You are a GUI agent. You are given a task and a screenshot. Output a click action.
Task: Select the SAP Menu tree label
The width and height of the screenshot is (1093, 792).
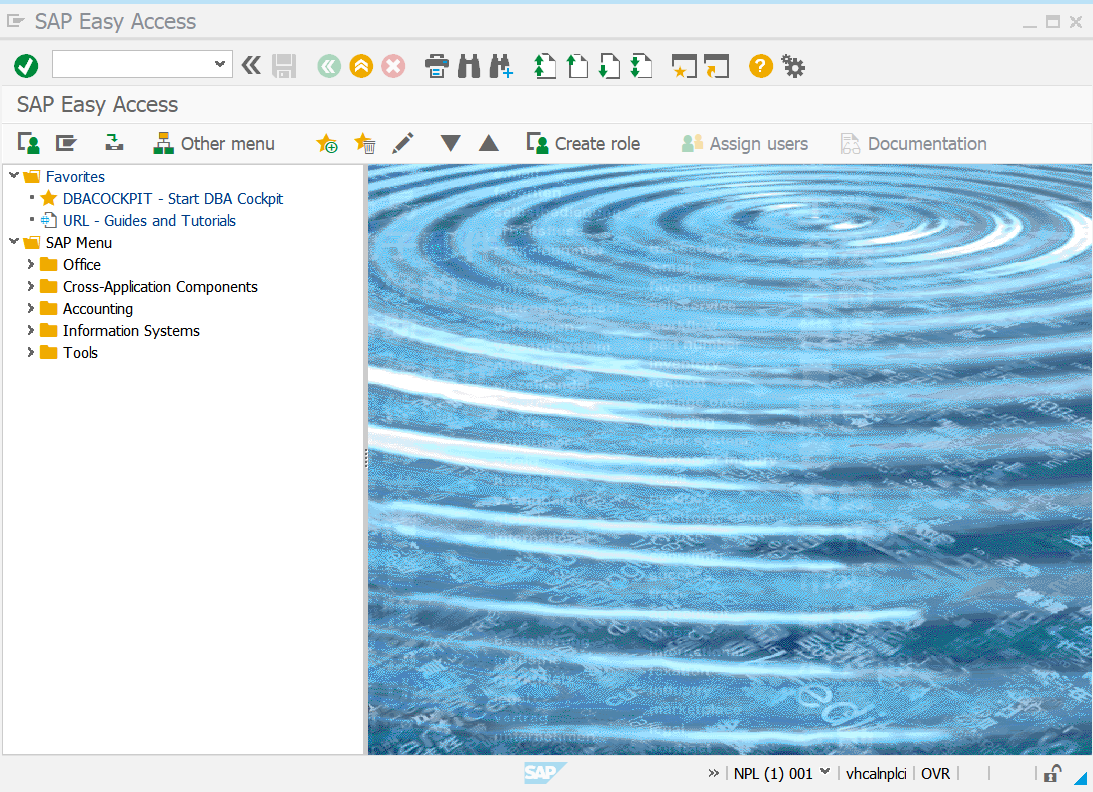(79, 243)
